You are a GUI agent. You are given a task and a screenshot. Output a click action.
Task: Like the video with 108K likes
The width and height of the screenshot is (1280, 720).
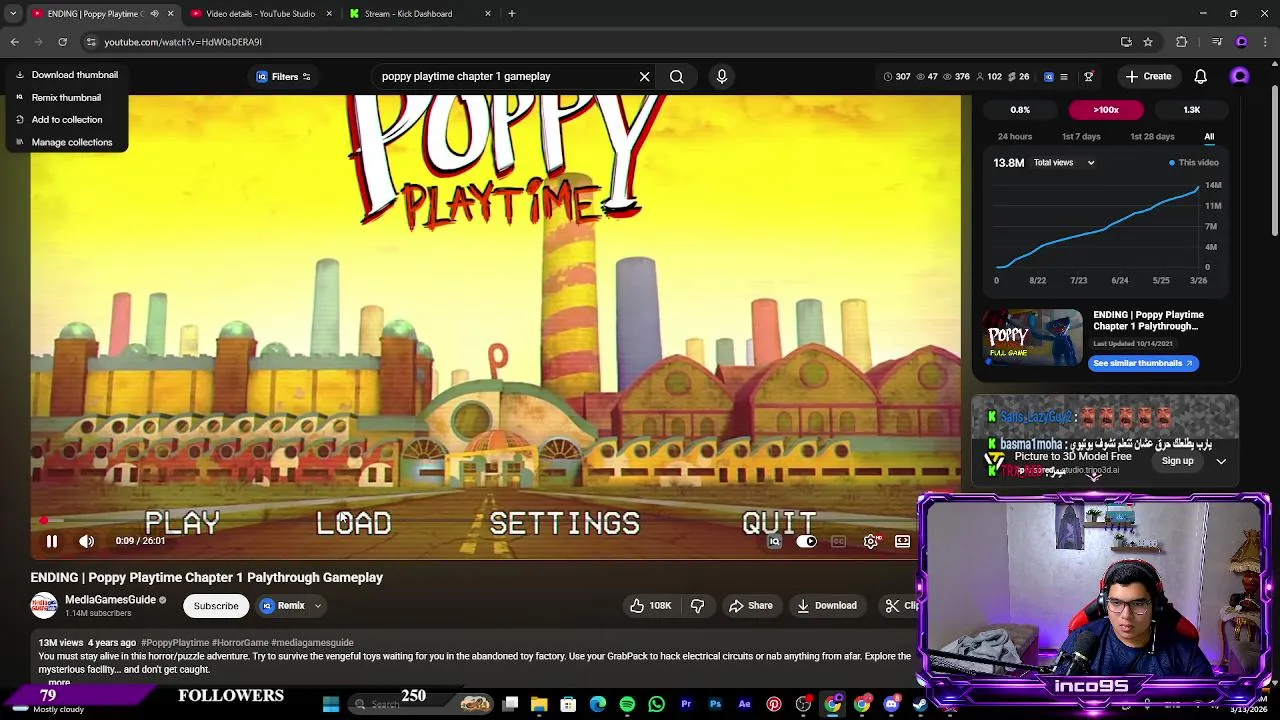tap(649, 605)
